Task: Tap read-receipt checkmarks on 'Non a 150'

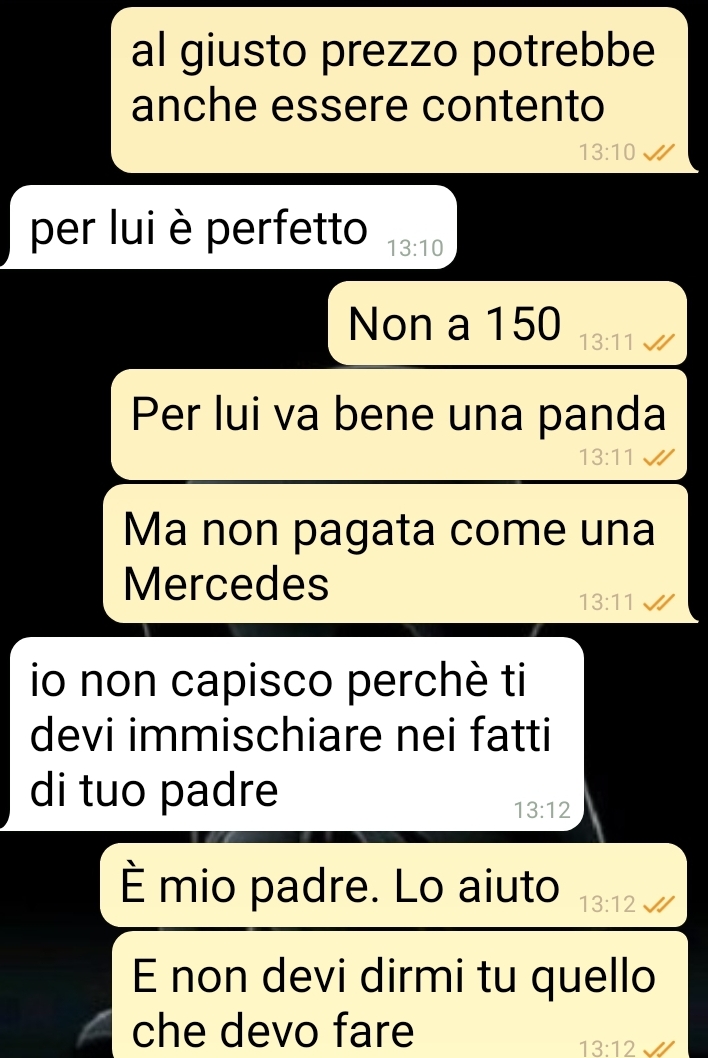Action: click(x=659, y=343)
